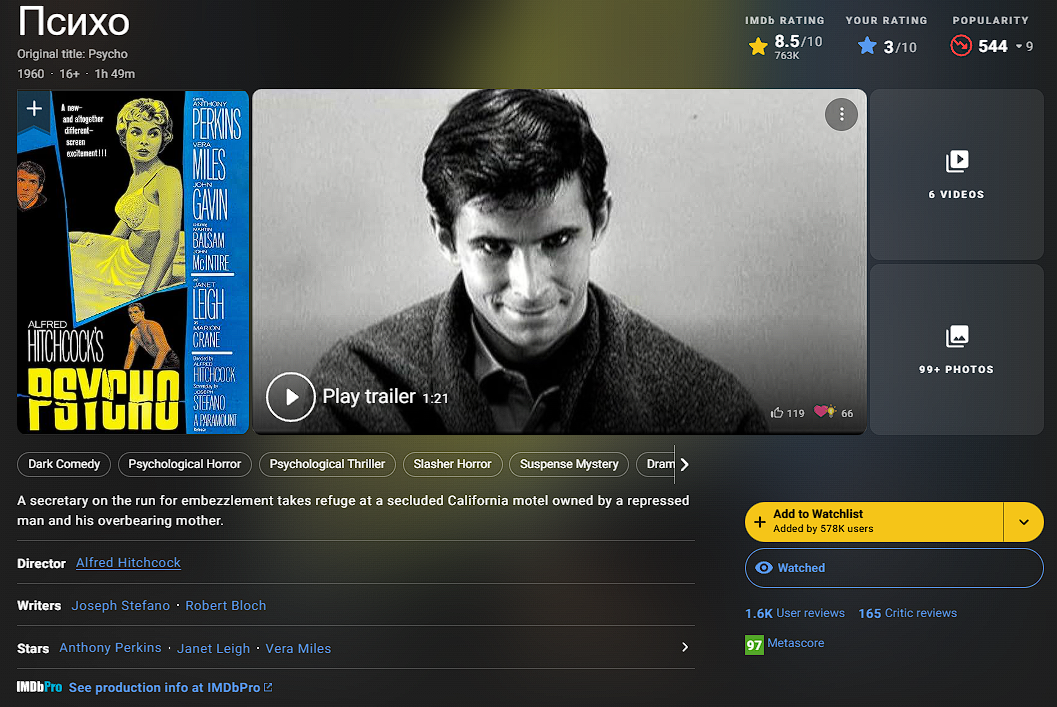
Task: Click the Stars label
Action: (x=33, y=648)
